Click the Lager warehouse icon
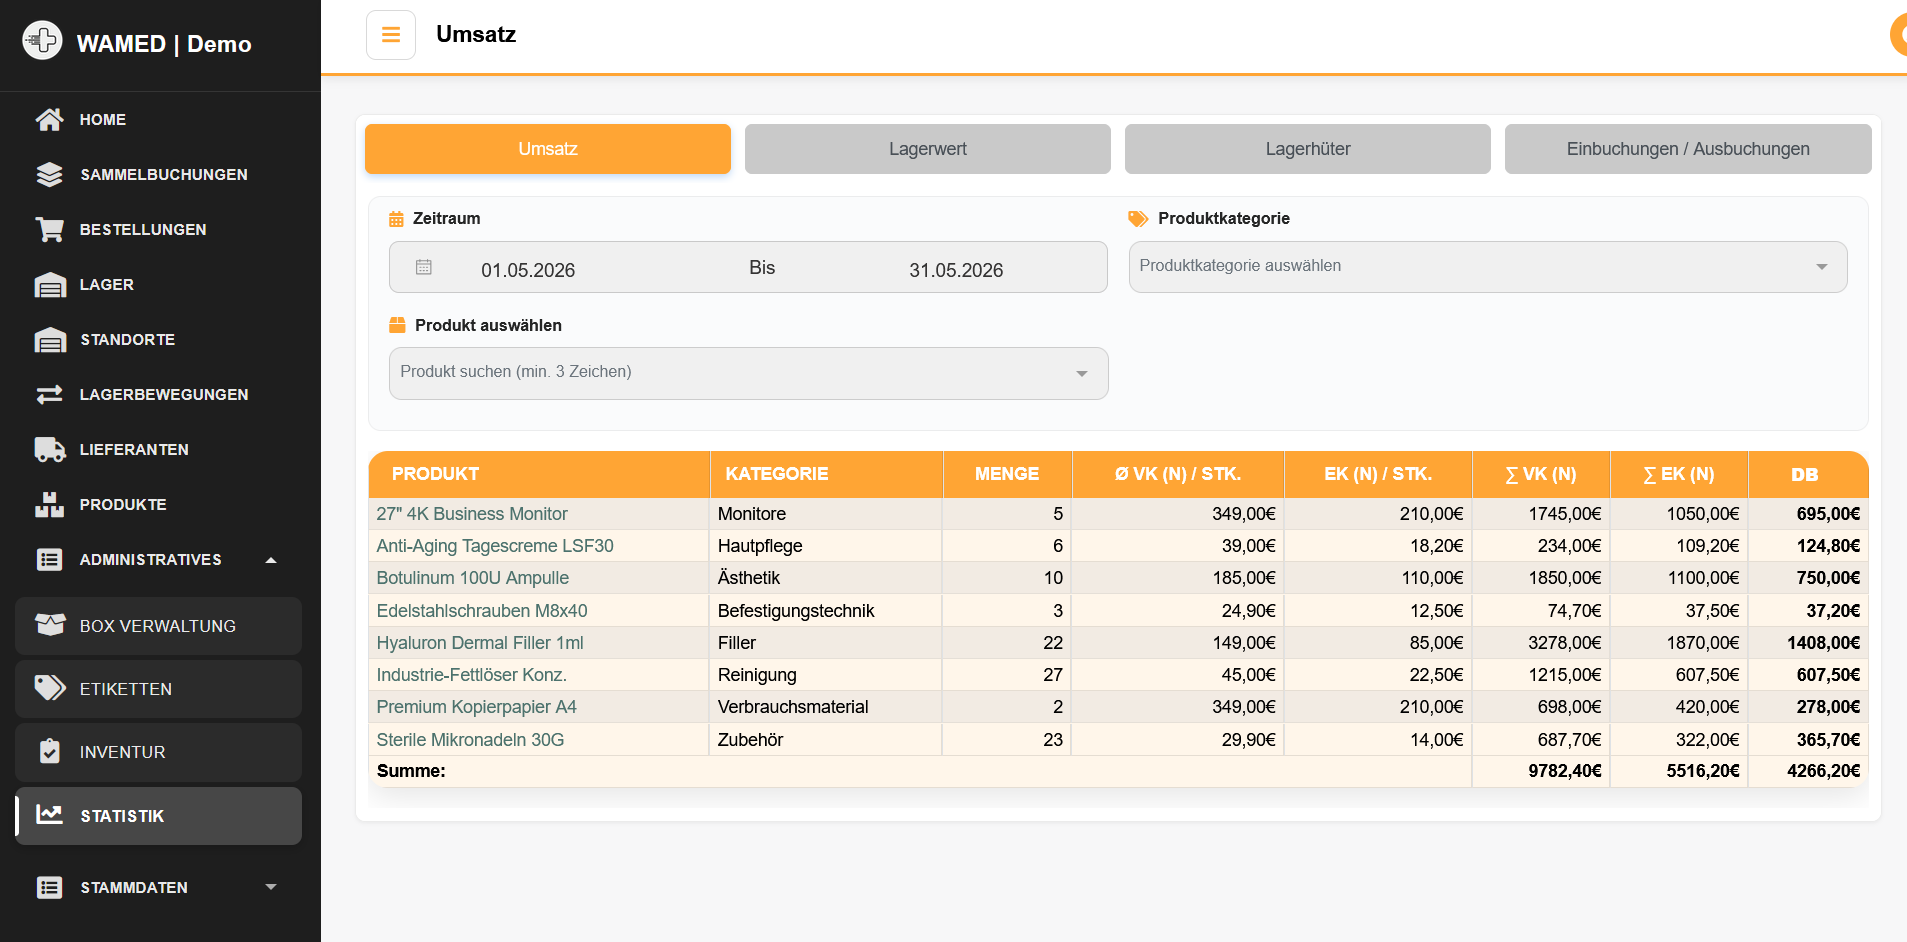Screen dimensions: 1907x942 click(49, 284)
